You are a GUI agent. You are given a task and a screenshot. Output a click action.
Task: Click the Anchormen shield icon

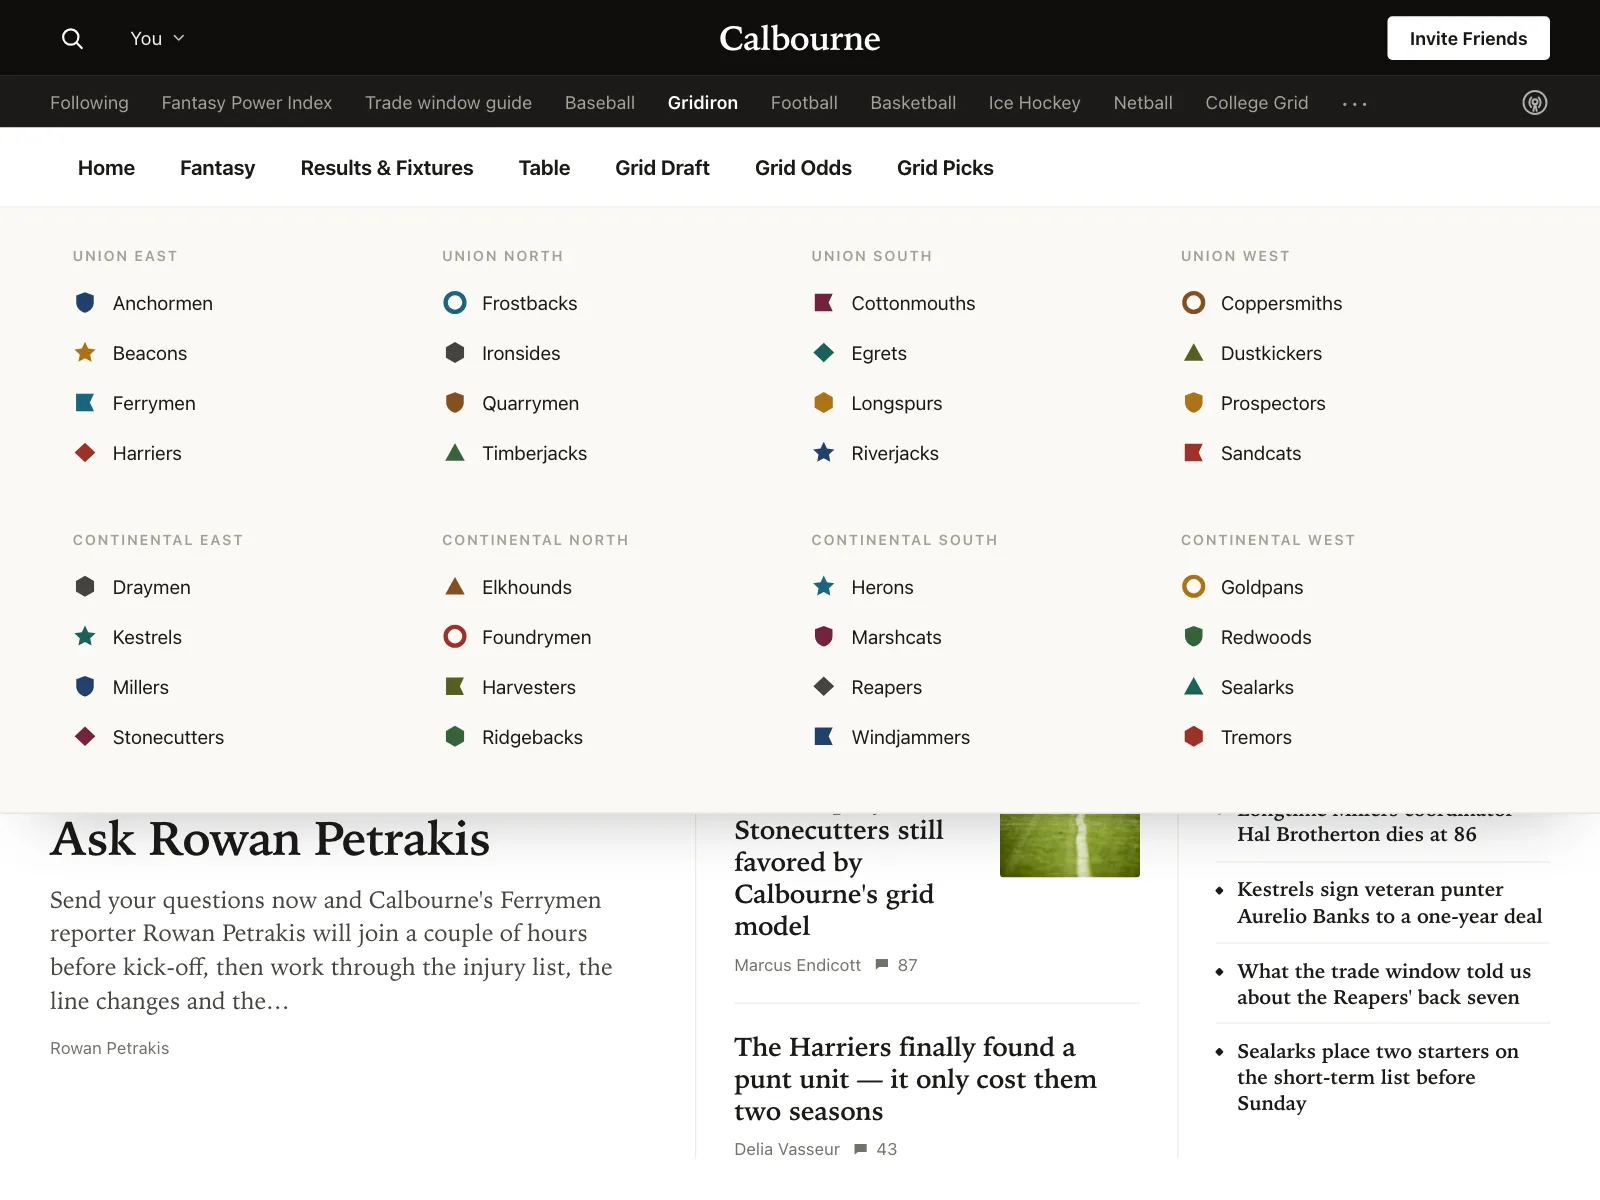(85, 302)
